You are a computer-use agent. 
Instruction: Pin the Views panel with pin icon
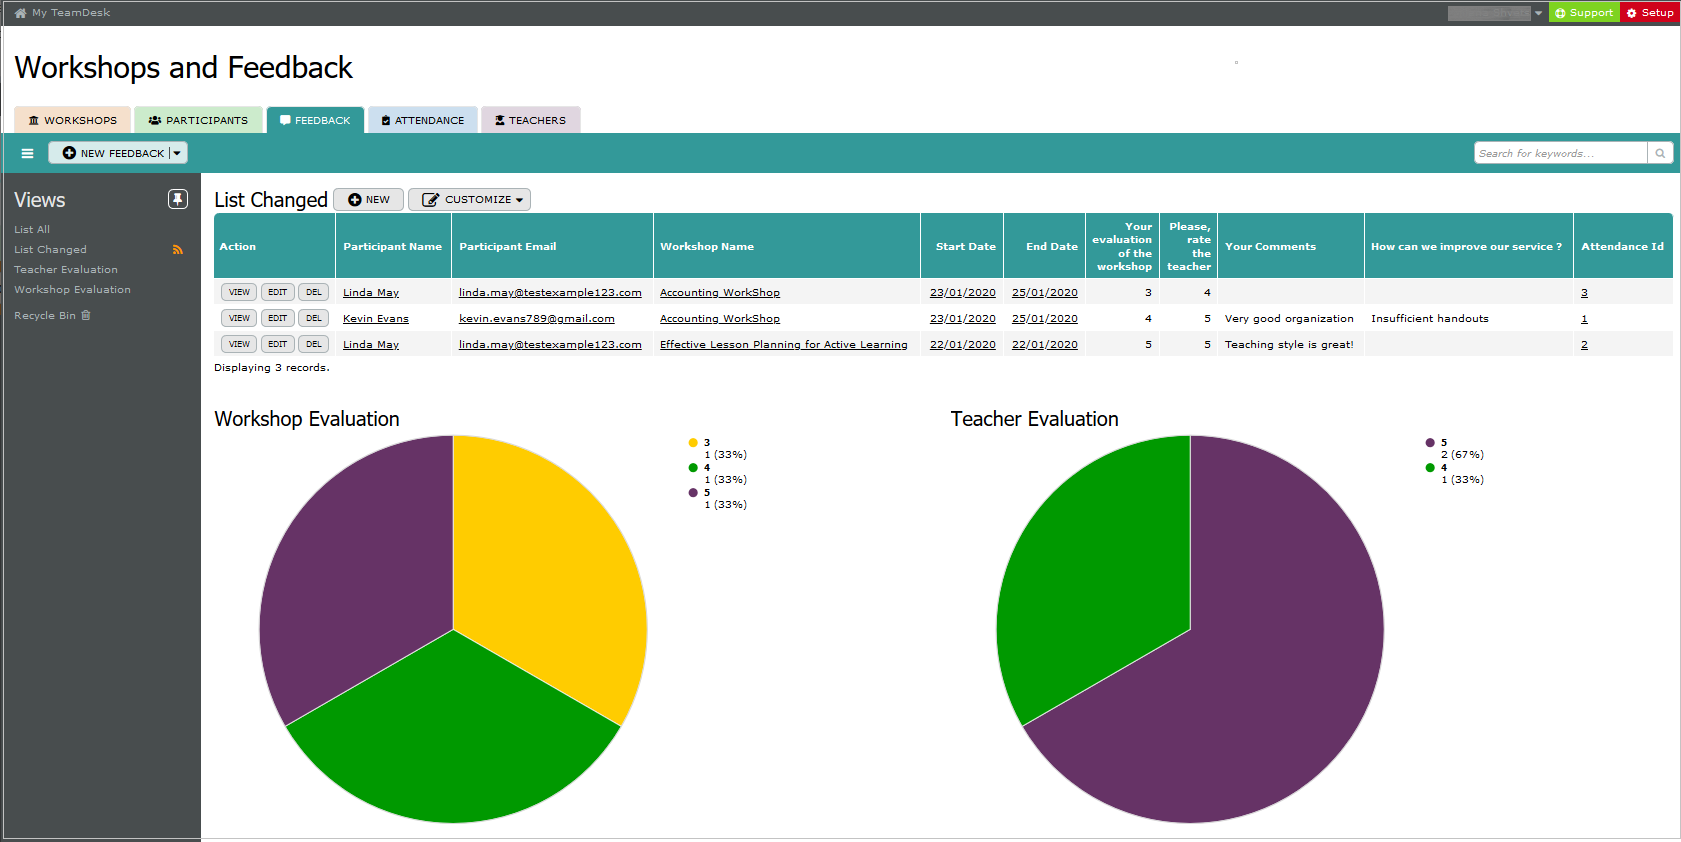pos(178,199)
